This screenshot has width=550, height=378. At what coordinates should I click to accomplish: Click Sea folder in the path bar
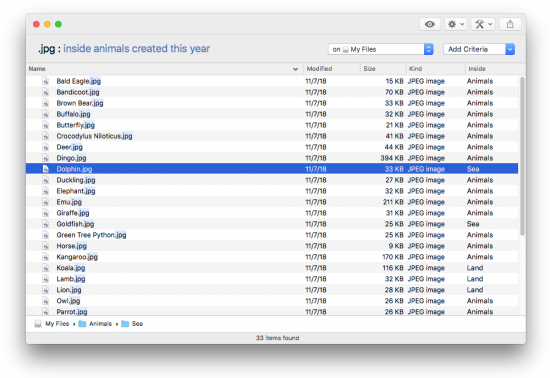point(132,324)
